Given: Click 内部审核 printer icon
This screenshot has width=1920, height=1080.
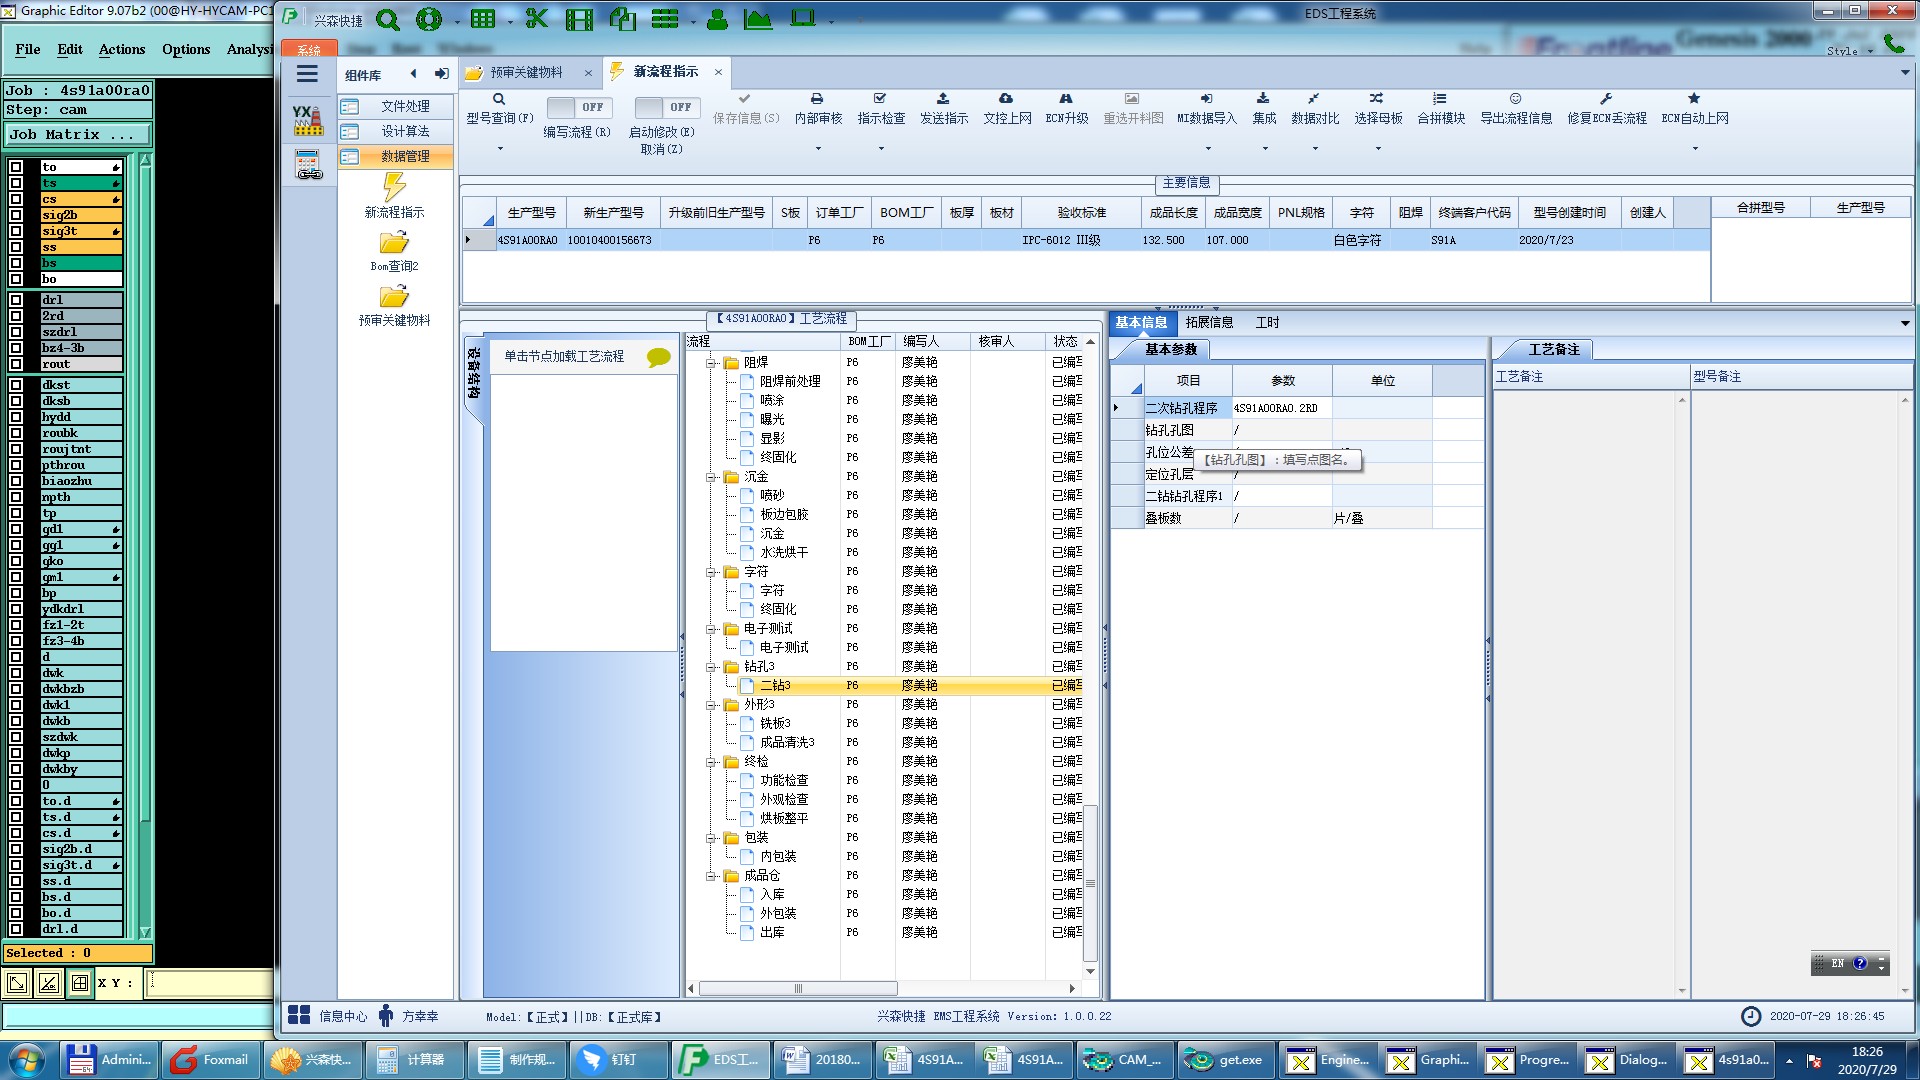Looking at the screenshot, I should (x=817, y=99).
